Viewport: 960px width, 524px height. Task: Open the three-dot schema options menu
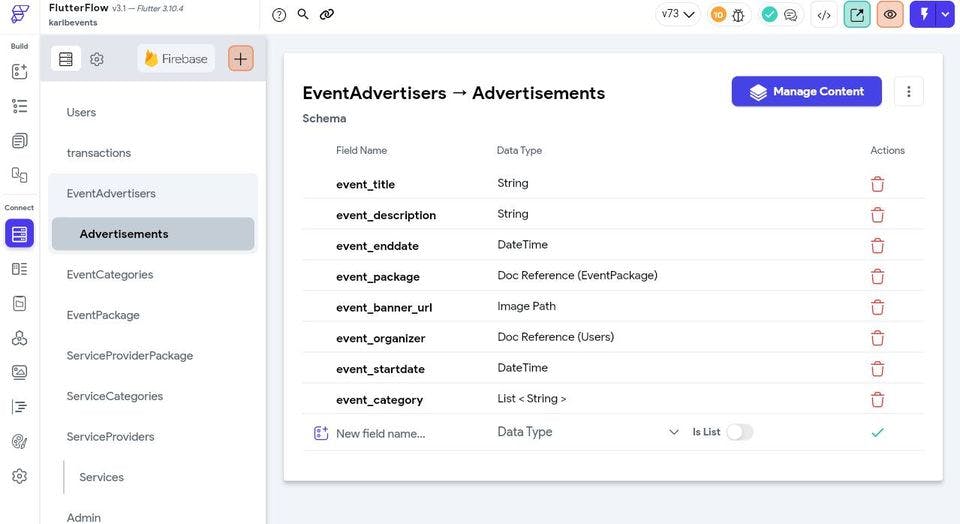tap(909, 91)
